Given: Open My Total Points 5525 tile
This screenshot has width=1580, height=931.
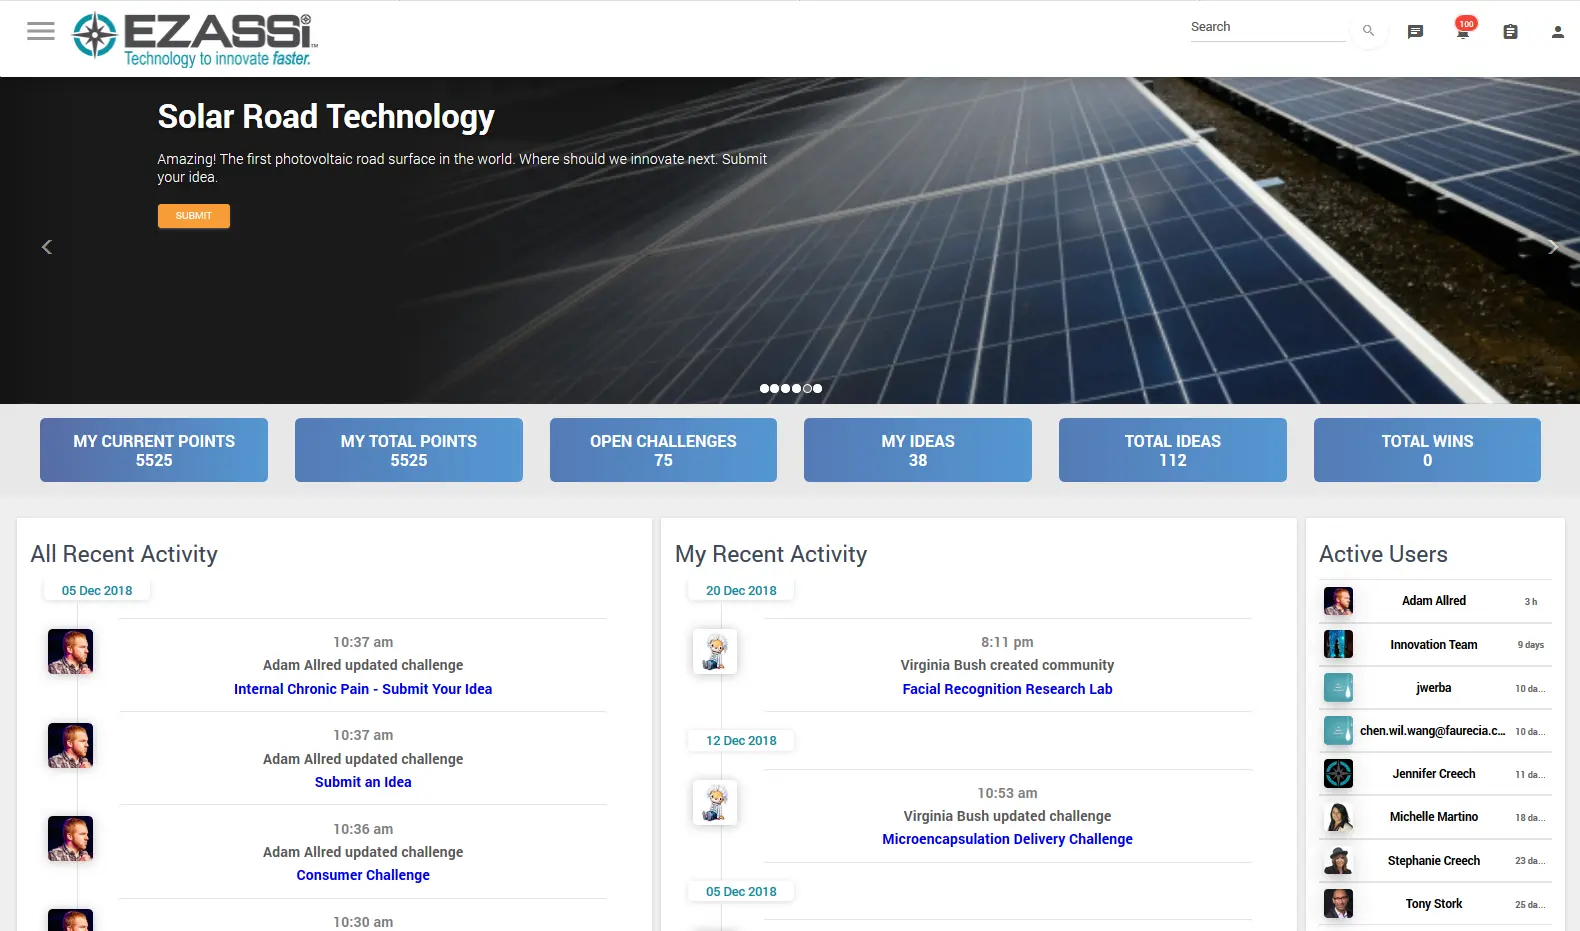Looking at the screenshot, I should pos(409,450).
